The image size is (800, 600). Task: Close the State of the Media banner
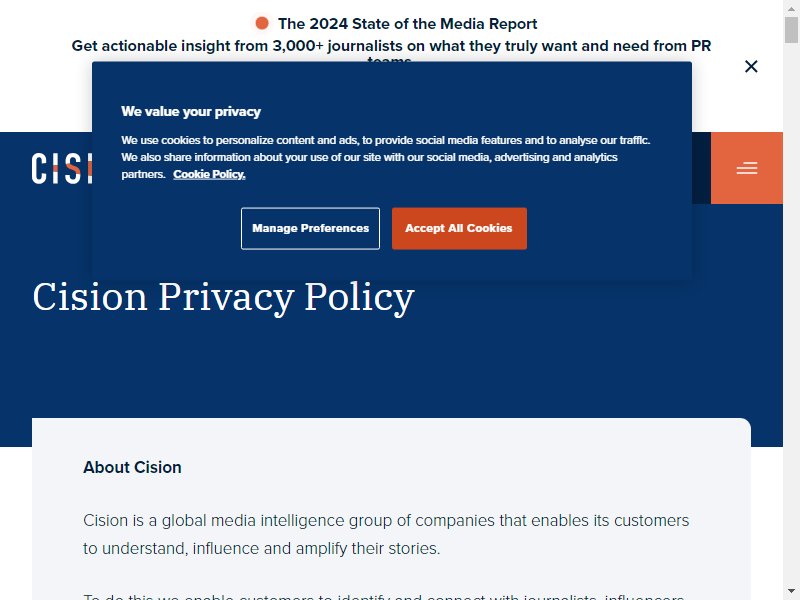pos(751,66)
